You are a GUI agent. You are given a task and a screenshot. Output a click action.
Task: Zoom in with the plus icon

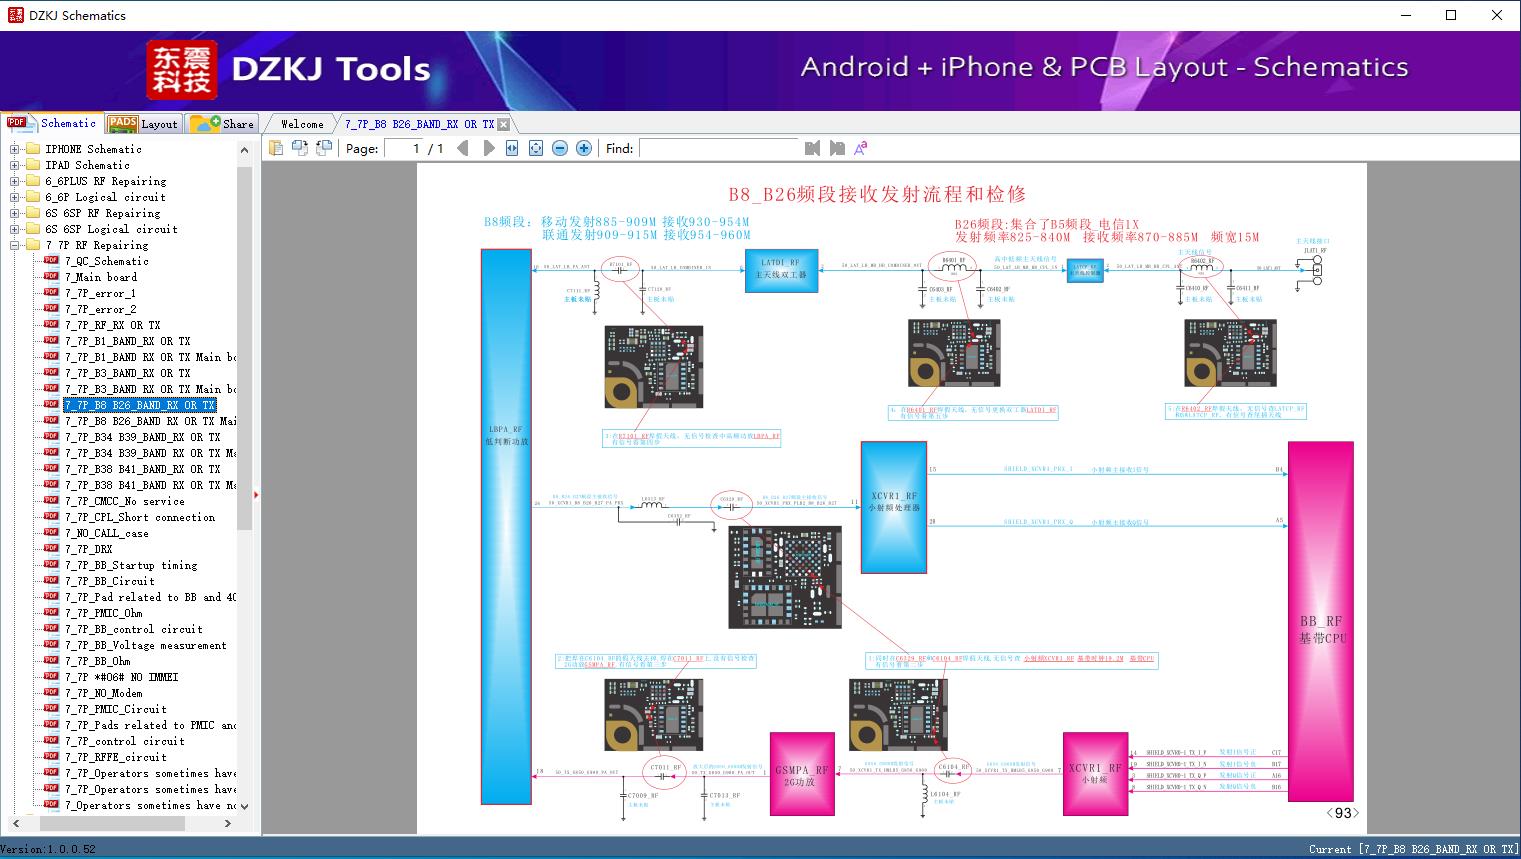pos(584,148)
